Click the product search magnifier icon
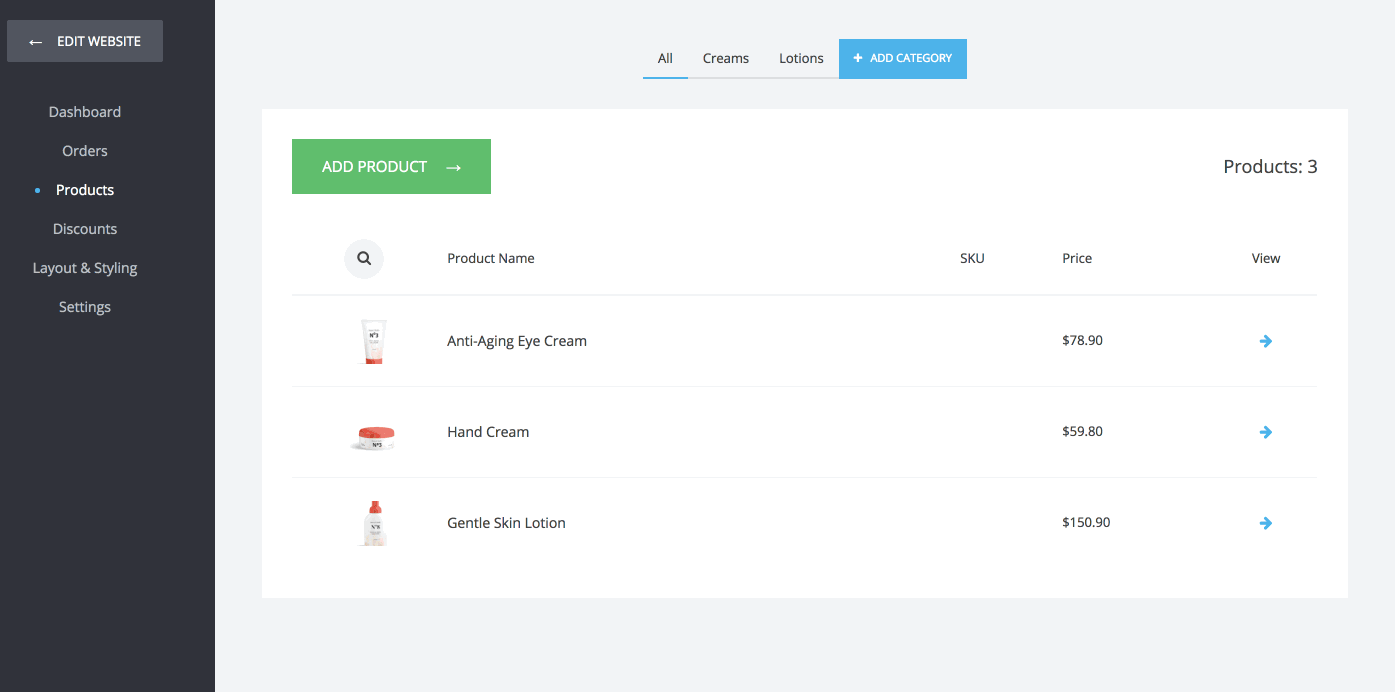Screen dimensions: 1395x692 [364, 259]
